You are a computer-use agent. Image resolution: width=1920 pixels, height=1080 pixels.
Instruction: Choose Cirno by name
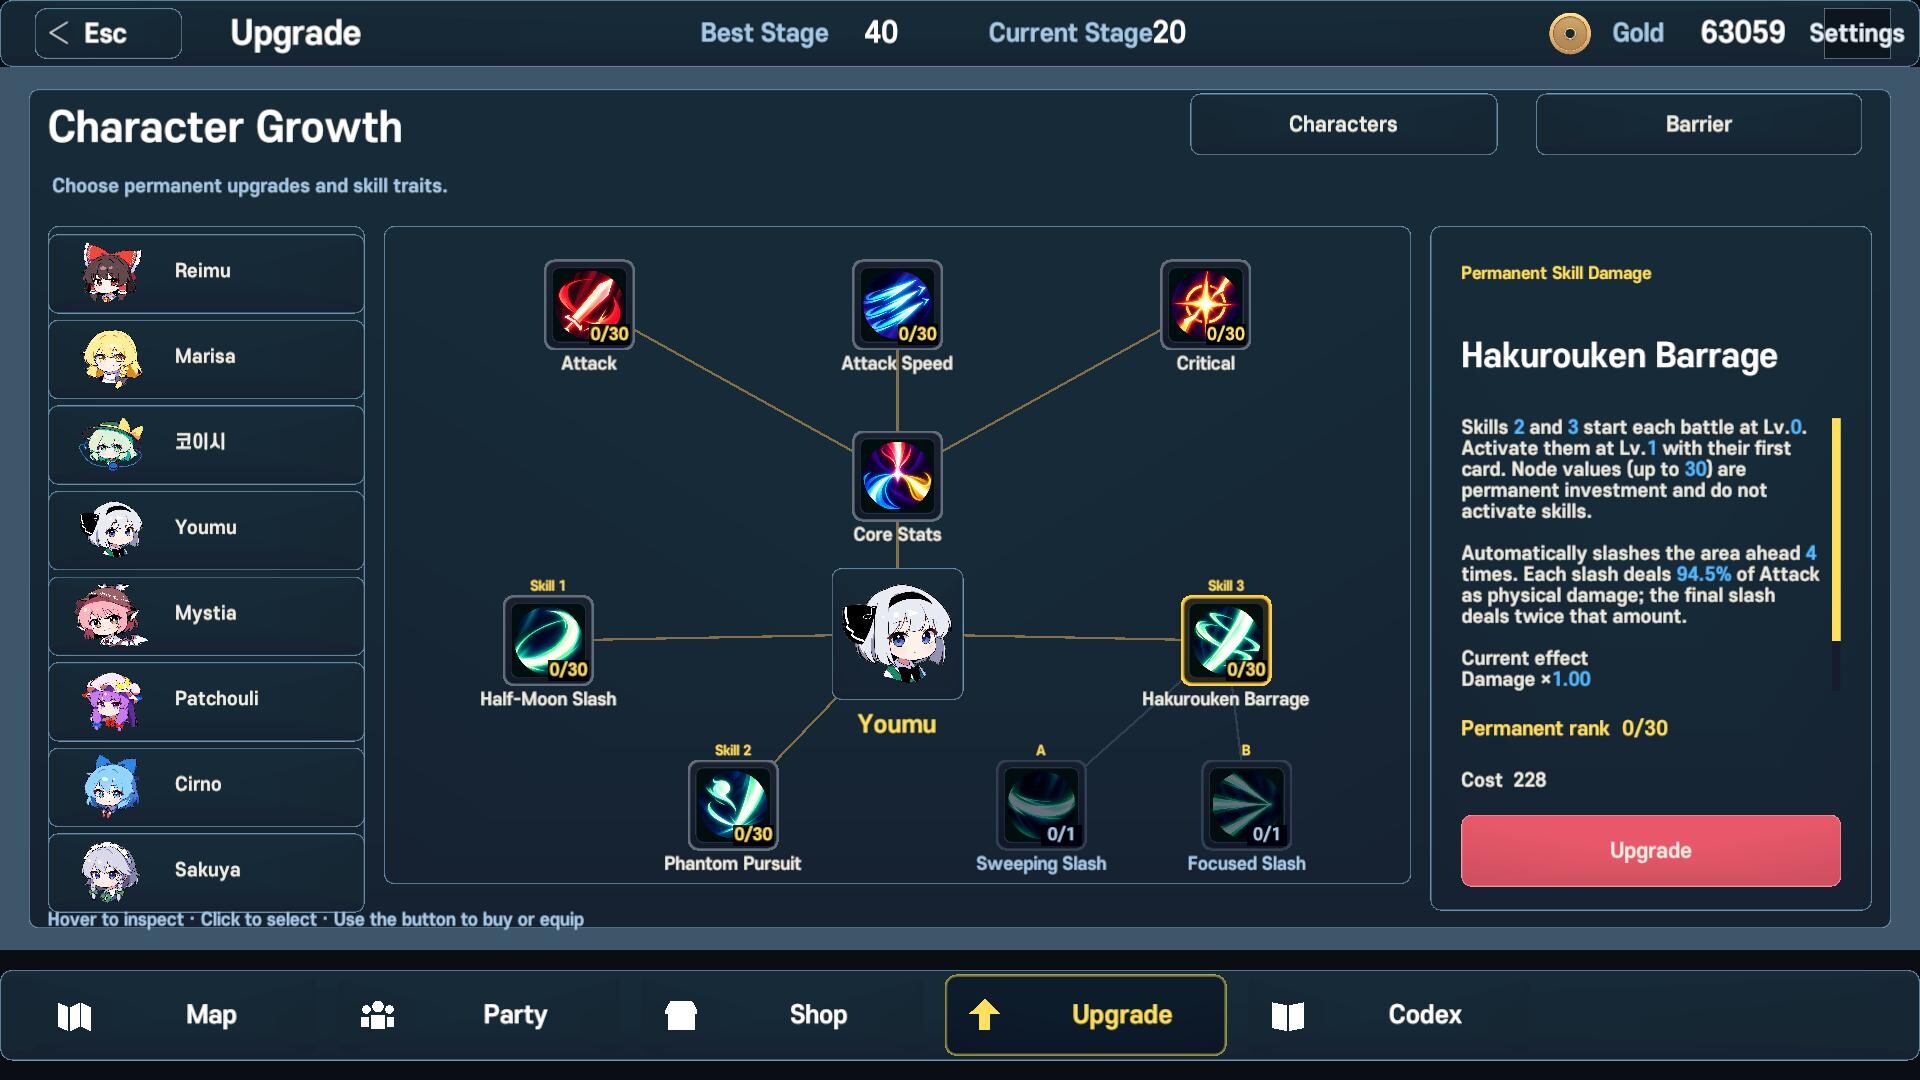[198, 785]
